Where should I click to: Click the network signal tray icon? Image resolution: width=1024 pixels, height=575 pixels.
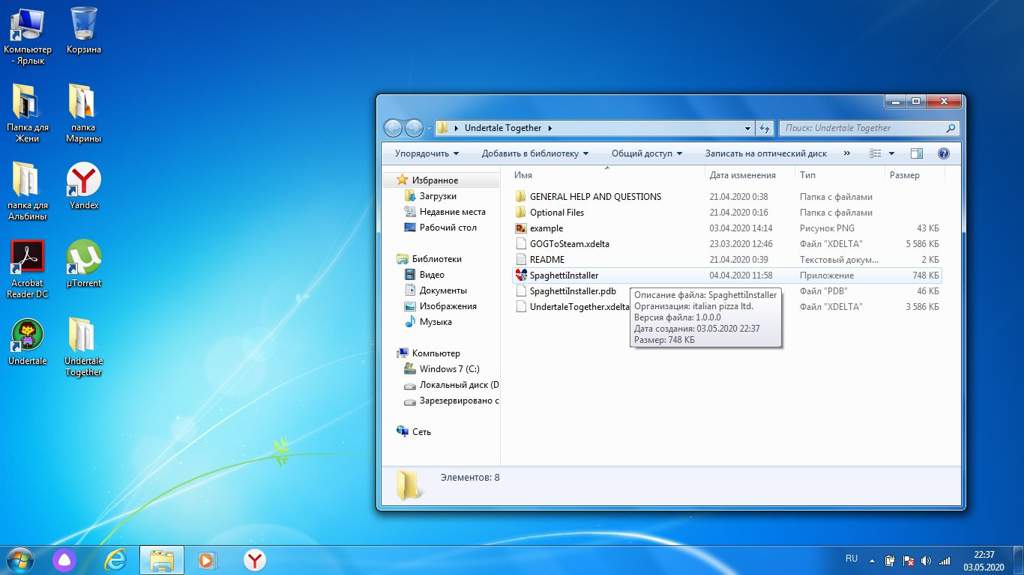pos(945,561)
